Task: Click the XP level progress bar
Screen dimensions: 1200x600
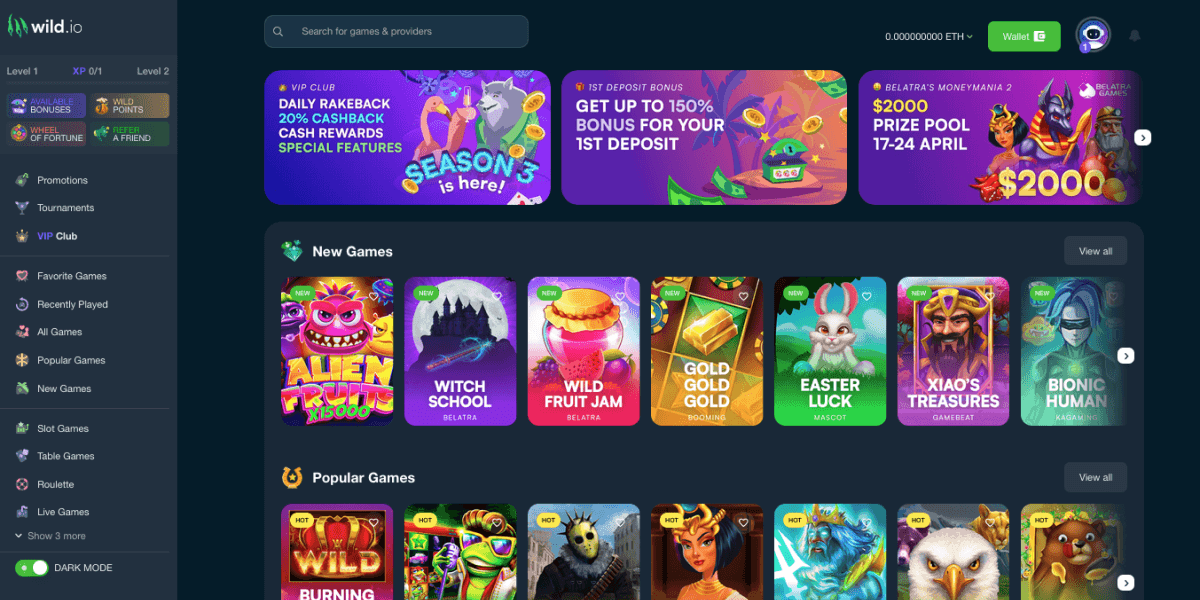Action: coord(88,84)
